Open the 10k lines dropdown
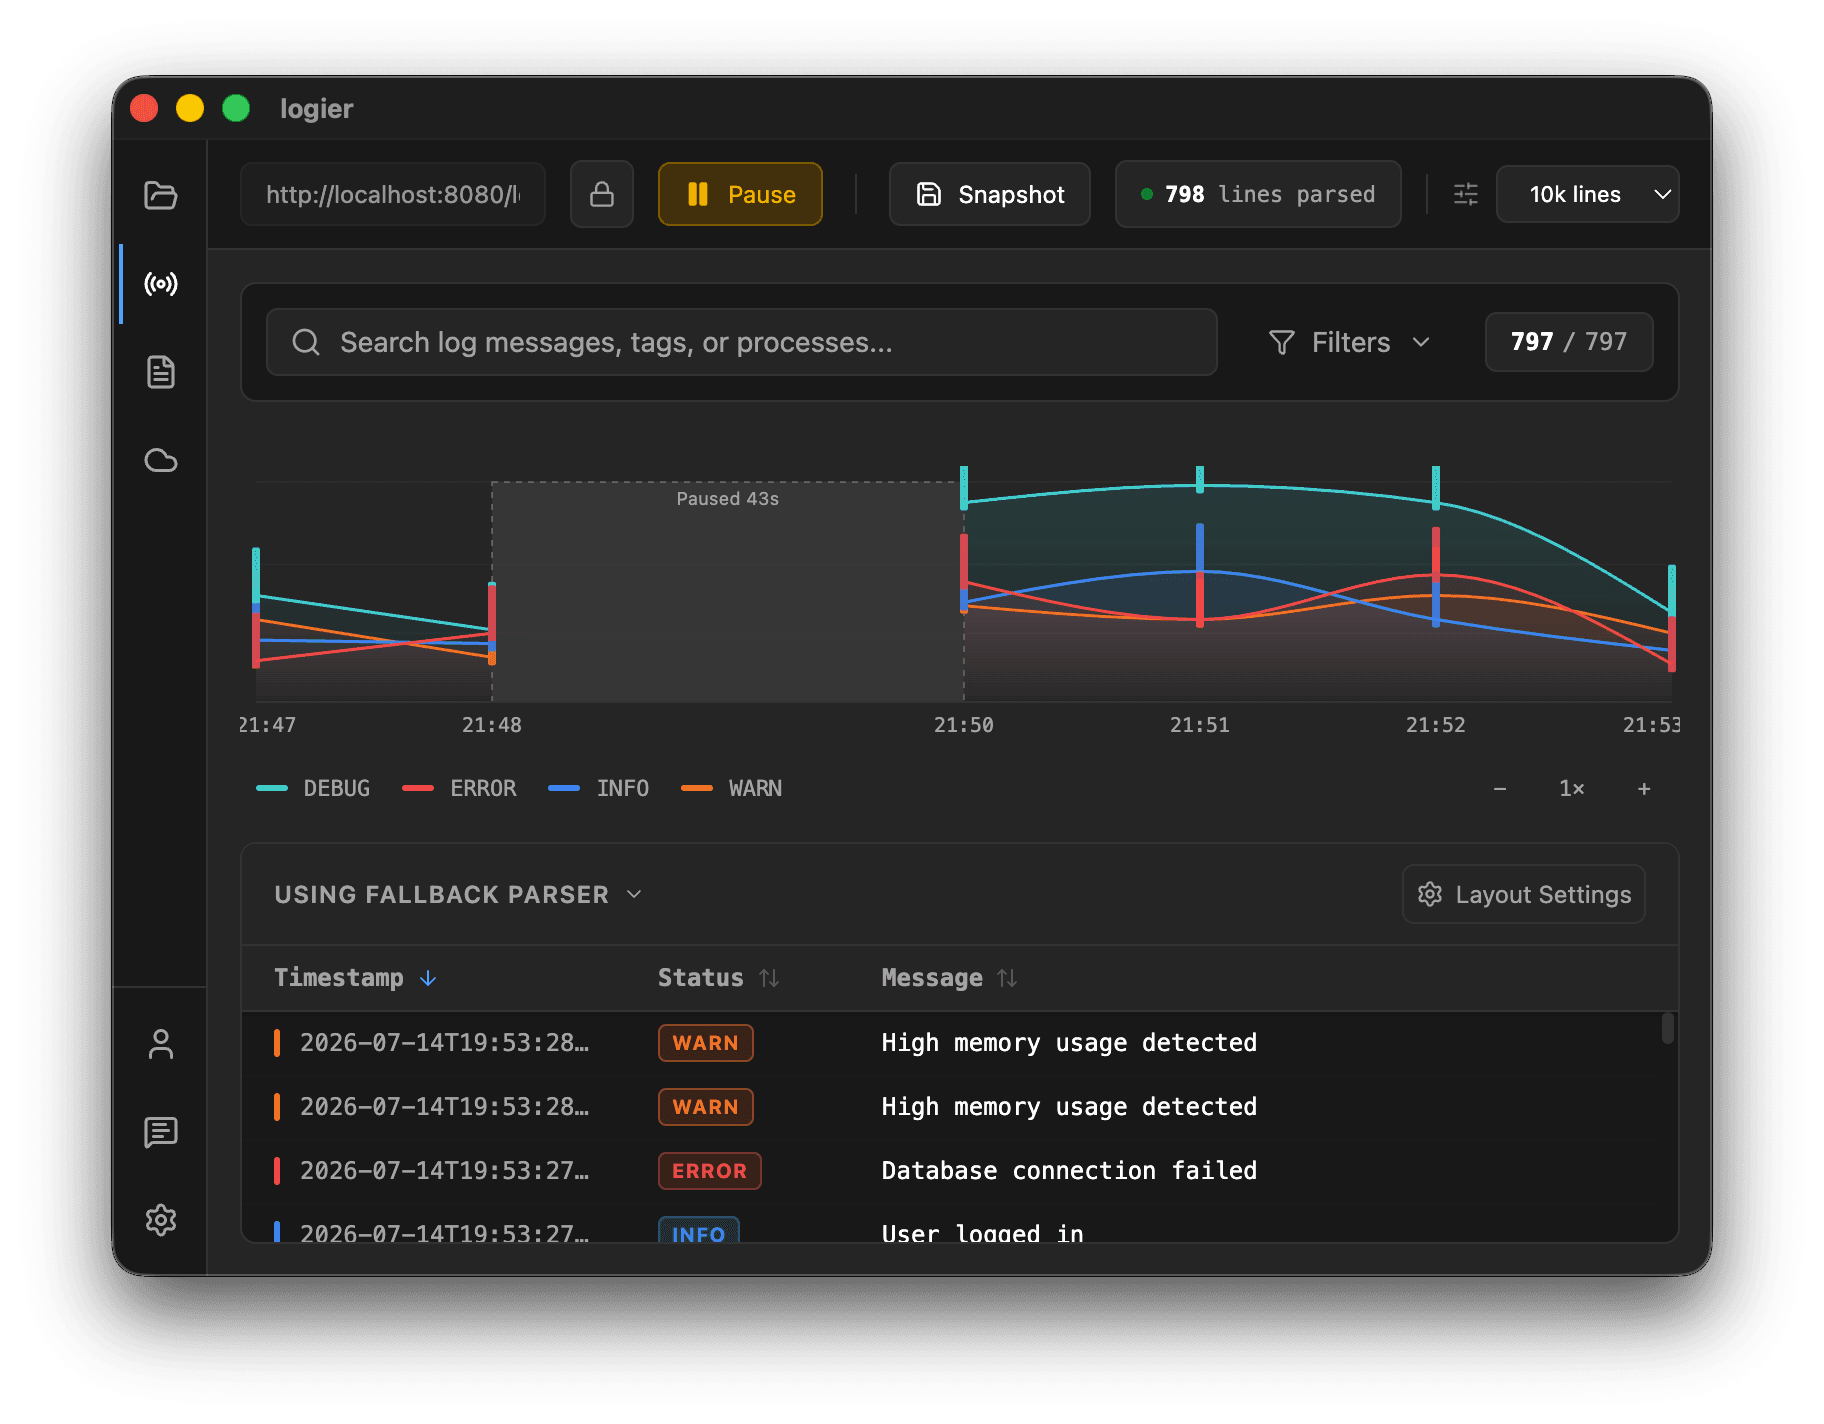The height and width of the screenshot is (1424, 1824). [1587, 194]
